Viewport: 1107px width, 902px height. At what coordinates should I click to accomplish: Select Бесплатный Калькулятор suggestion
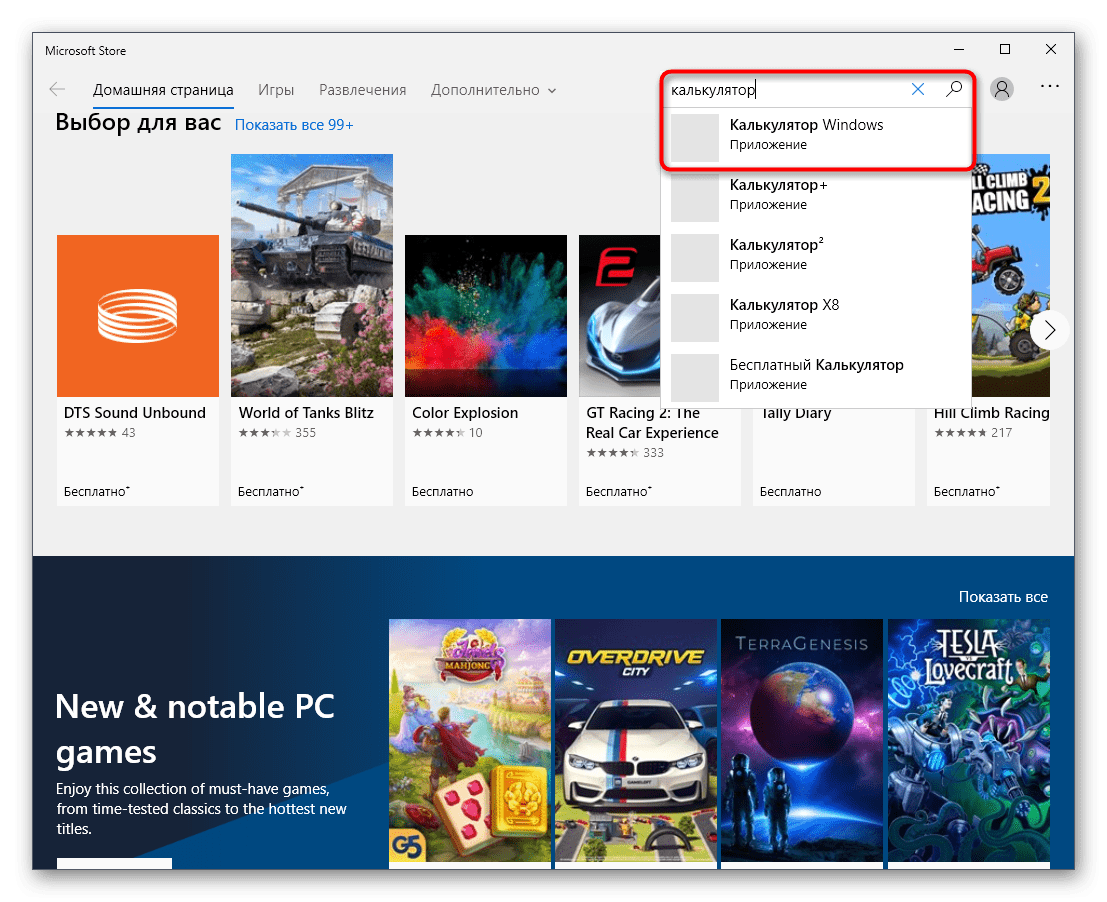pos(815,375)
